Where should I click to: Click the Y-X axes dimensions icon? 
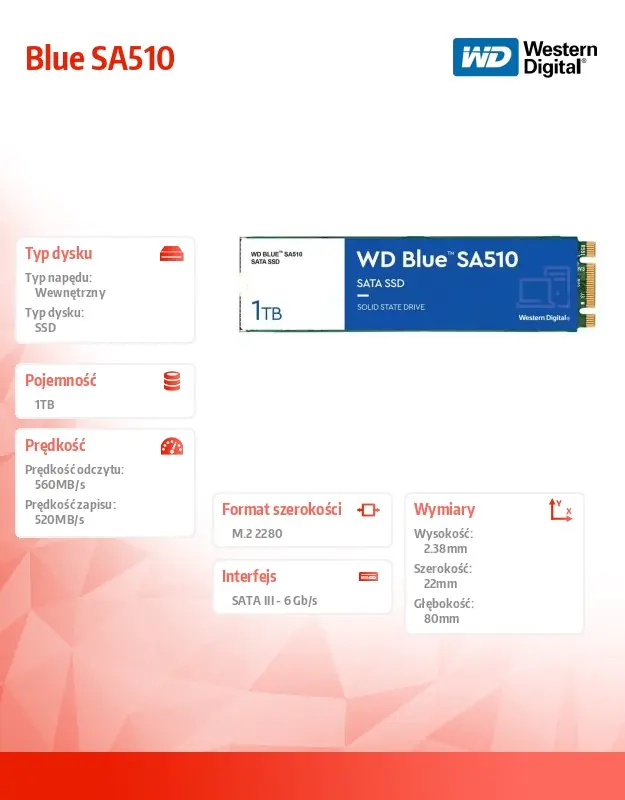click(x=560, y=510)
